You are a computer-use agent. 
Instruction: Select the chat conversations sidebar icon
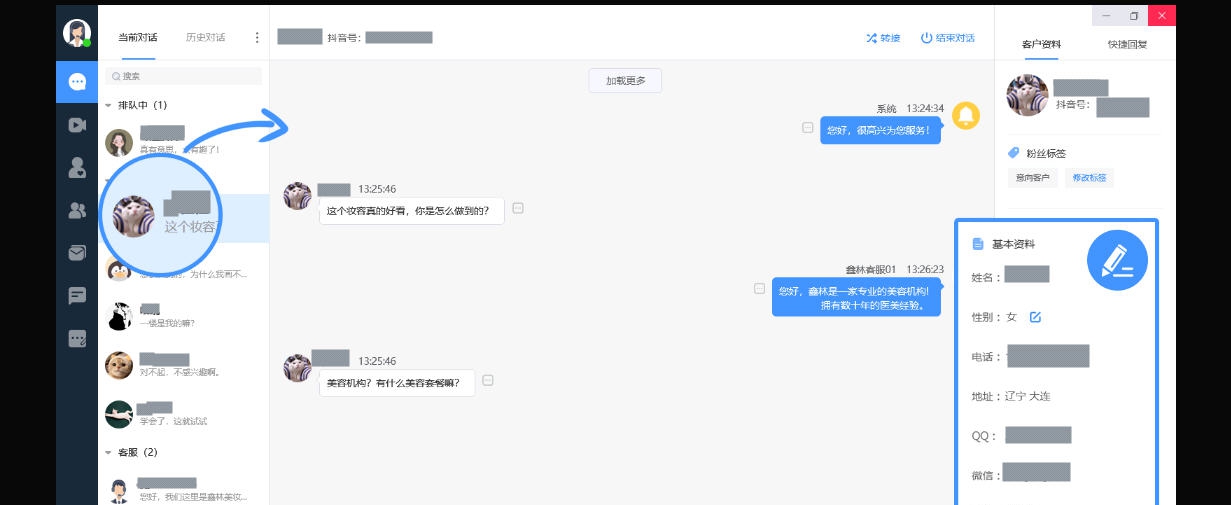77,82
